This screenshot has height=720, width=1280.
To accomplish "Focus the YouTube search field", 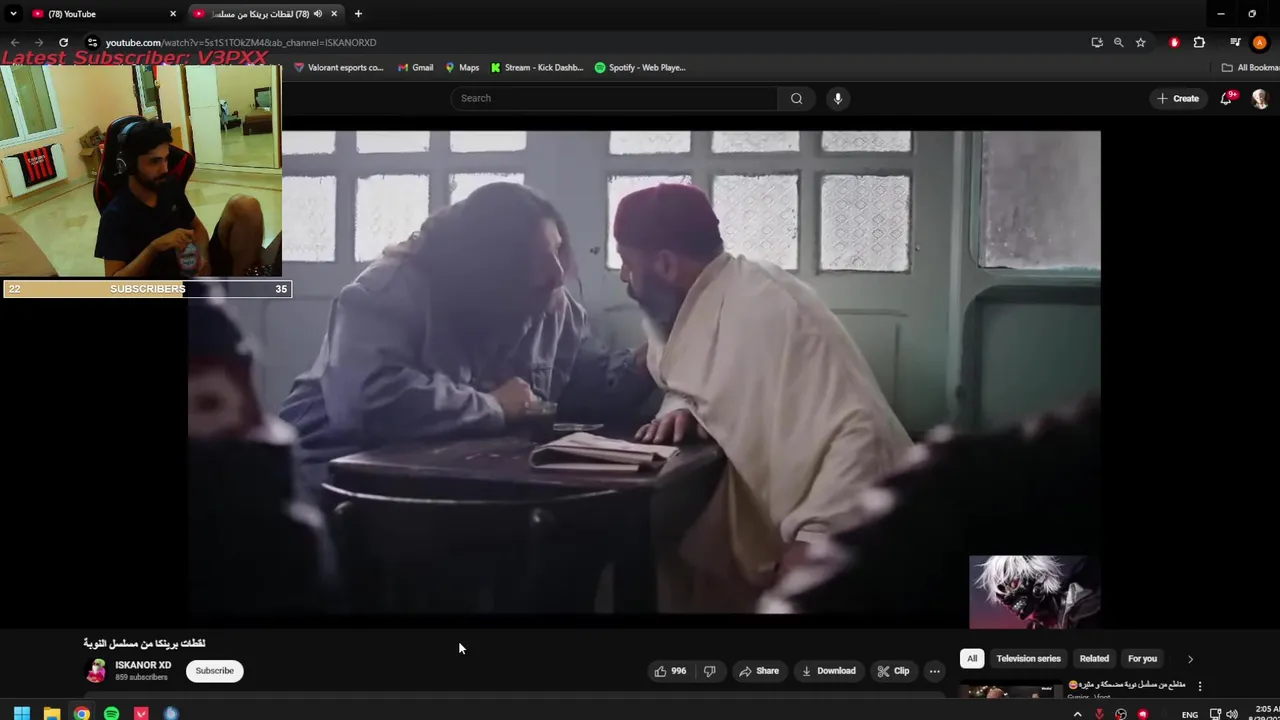I will click(x=614, y=98).
